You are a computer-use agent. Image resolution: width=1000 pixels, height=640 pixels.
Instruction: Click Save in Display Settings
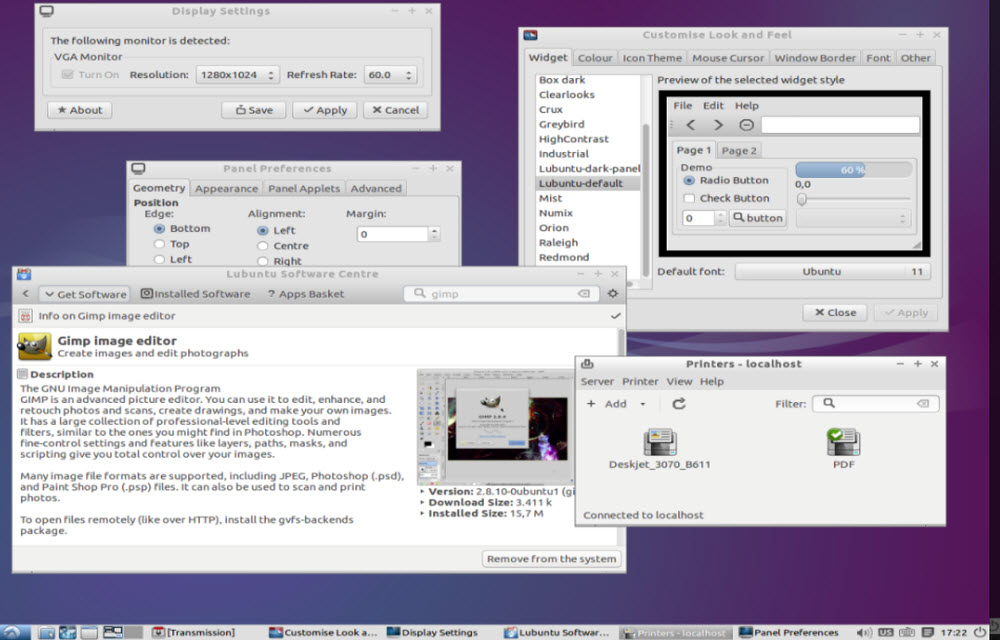click(254, 110)
